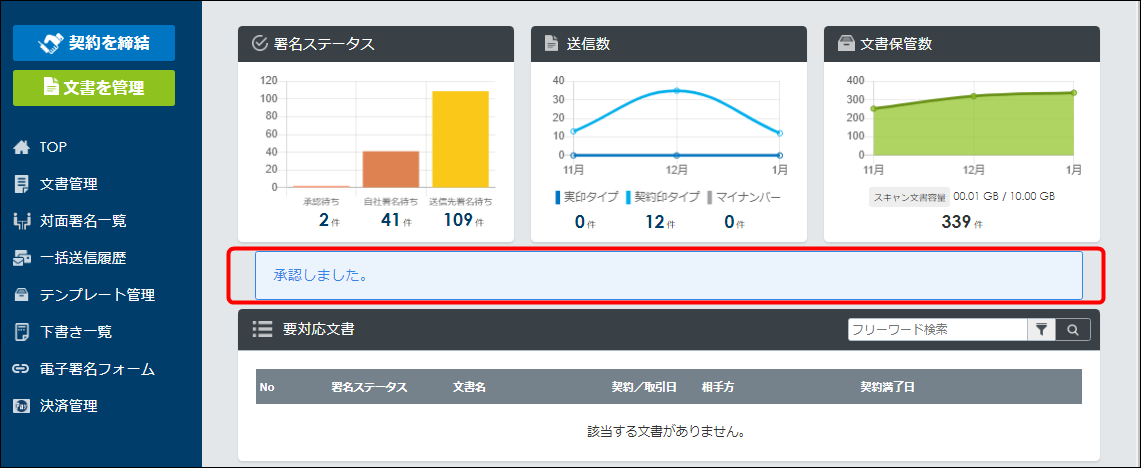Open 電子署名フォーム menu label
This screenshot has height=468, width=1141.
(98, 369)
